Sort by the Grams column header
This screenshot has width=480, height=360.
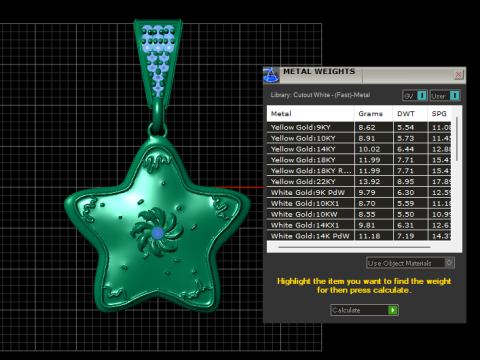tap(373, 114)
